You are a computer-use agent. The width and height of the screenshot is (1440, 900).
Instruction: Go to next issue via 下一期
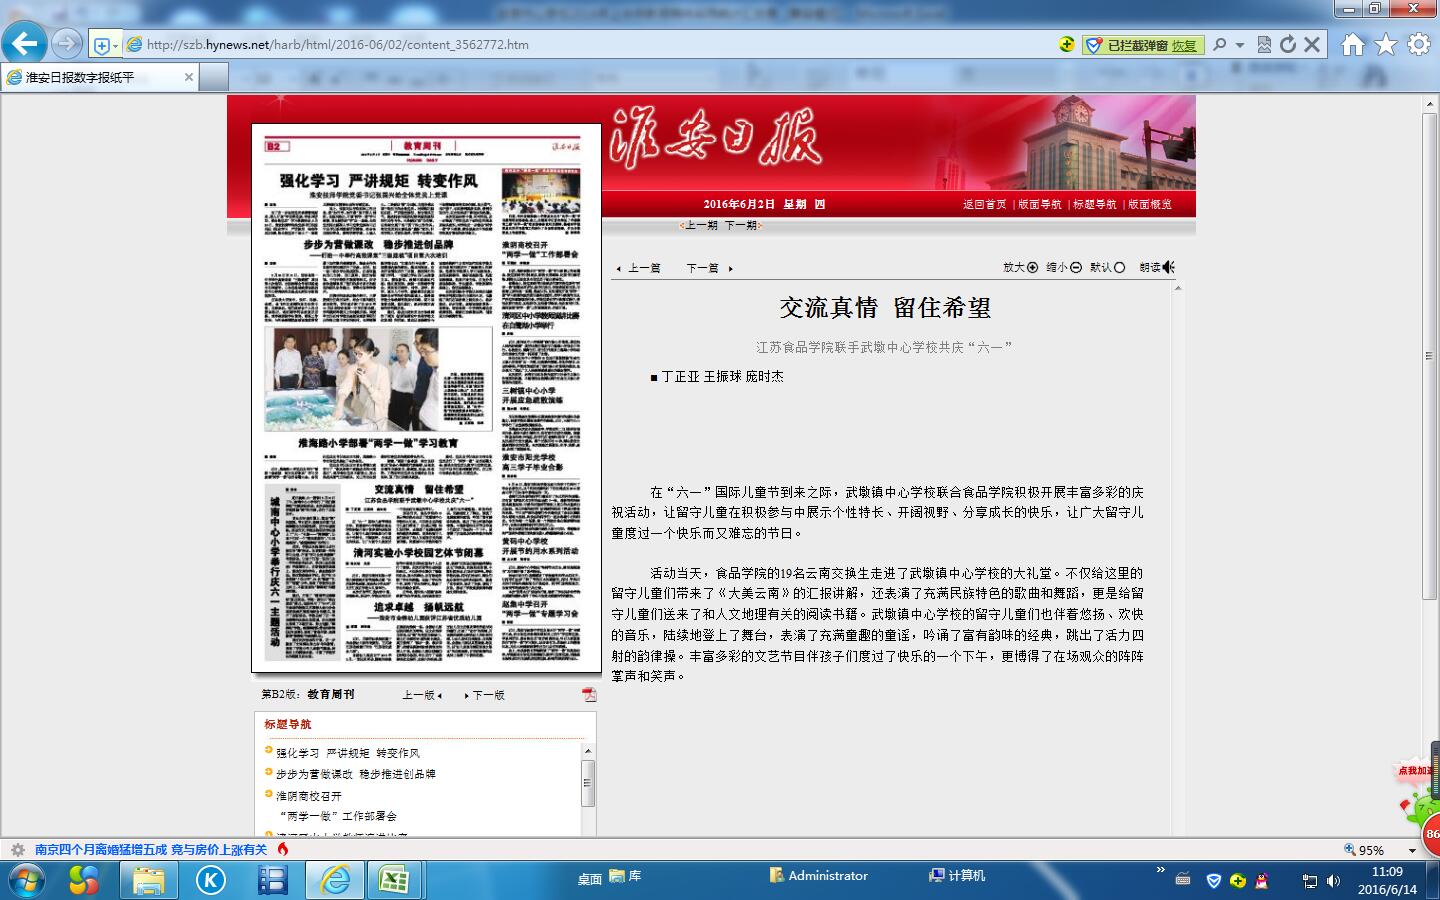click(741, 225)
